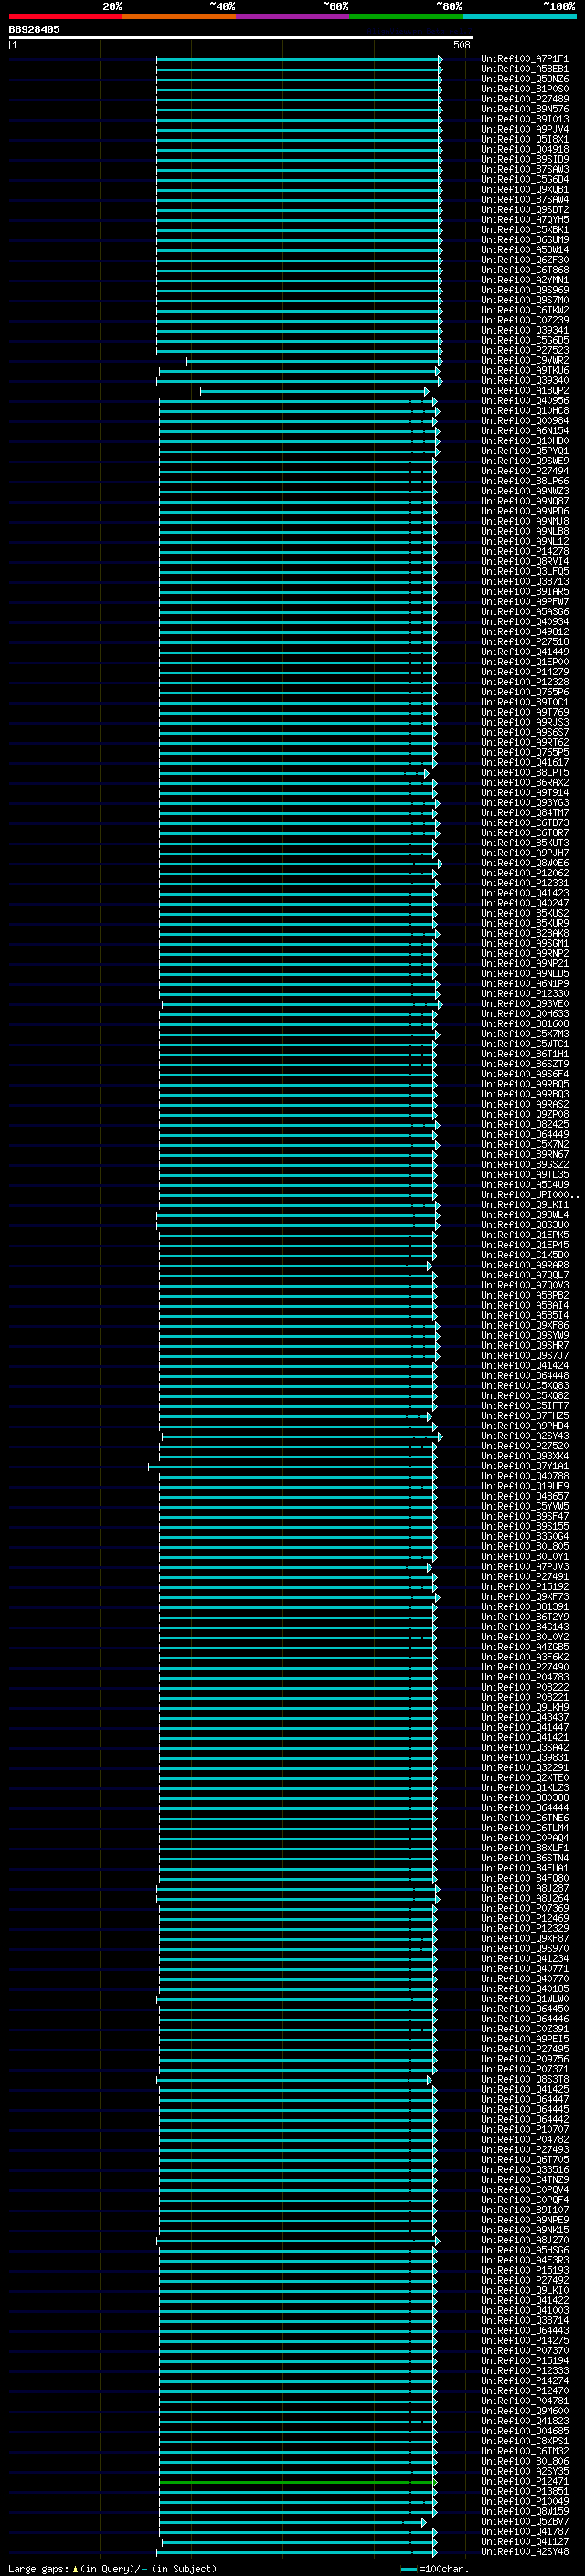Click the green ~80% identity legend bar
585x2576 pixels.
pos(406,16)
